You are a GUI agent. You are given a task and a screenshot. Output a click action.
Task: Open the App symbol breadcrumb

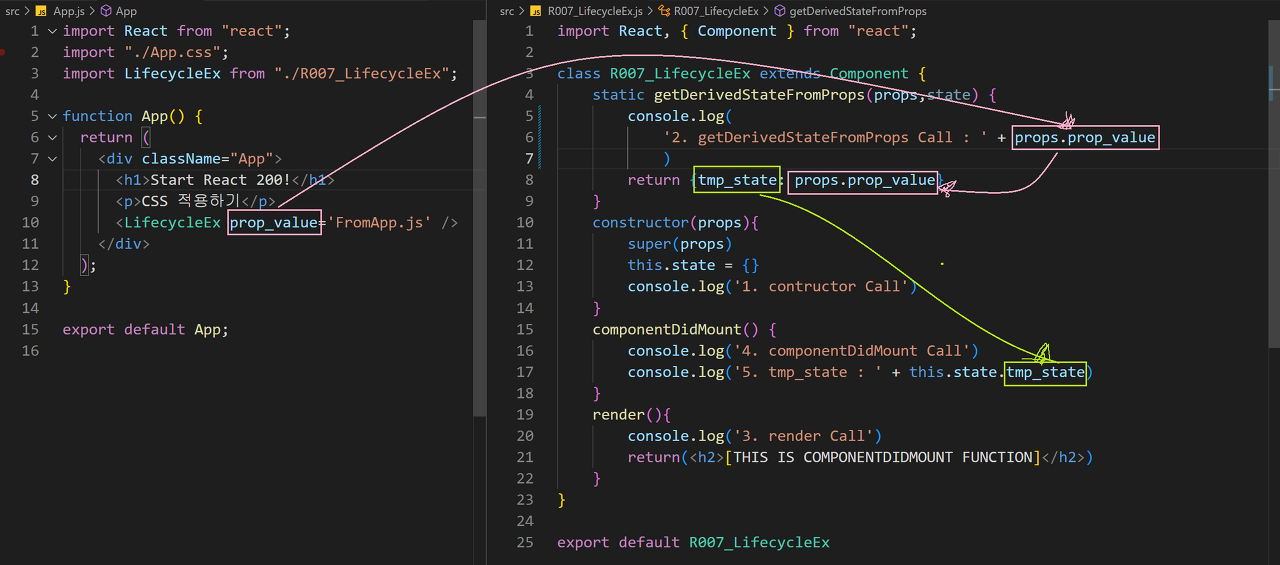coord(126,11)
